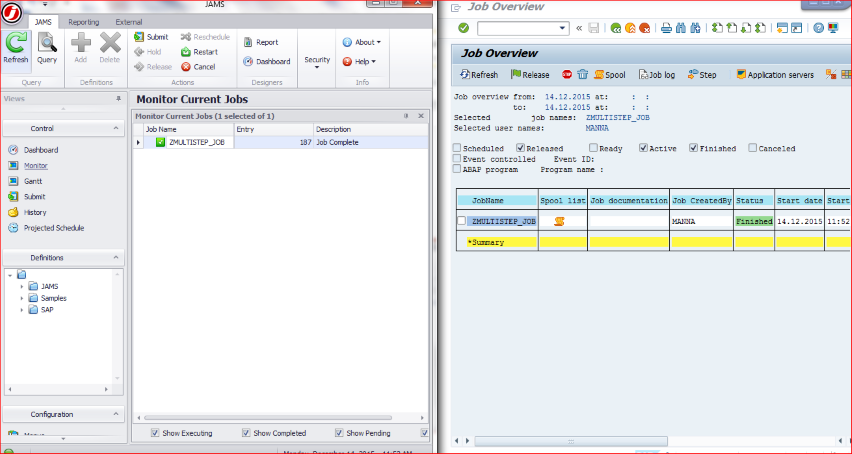Select the ZMULTISTEP_JOB row in JAMS monitor

click(280, 142)
